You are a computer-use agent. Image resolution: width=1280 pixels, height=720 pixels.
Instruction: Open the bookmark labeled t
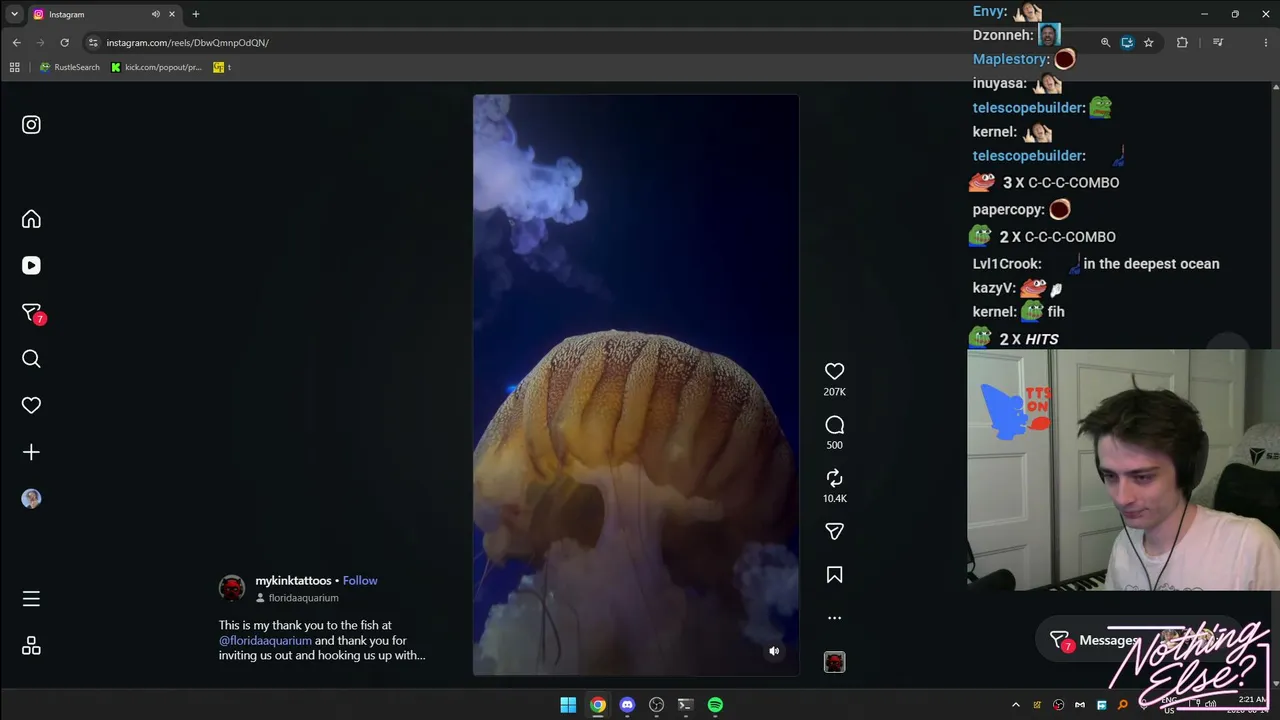point(222,68)
